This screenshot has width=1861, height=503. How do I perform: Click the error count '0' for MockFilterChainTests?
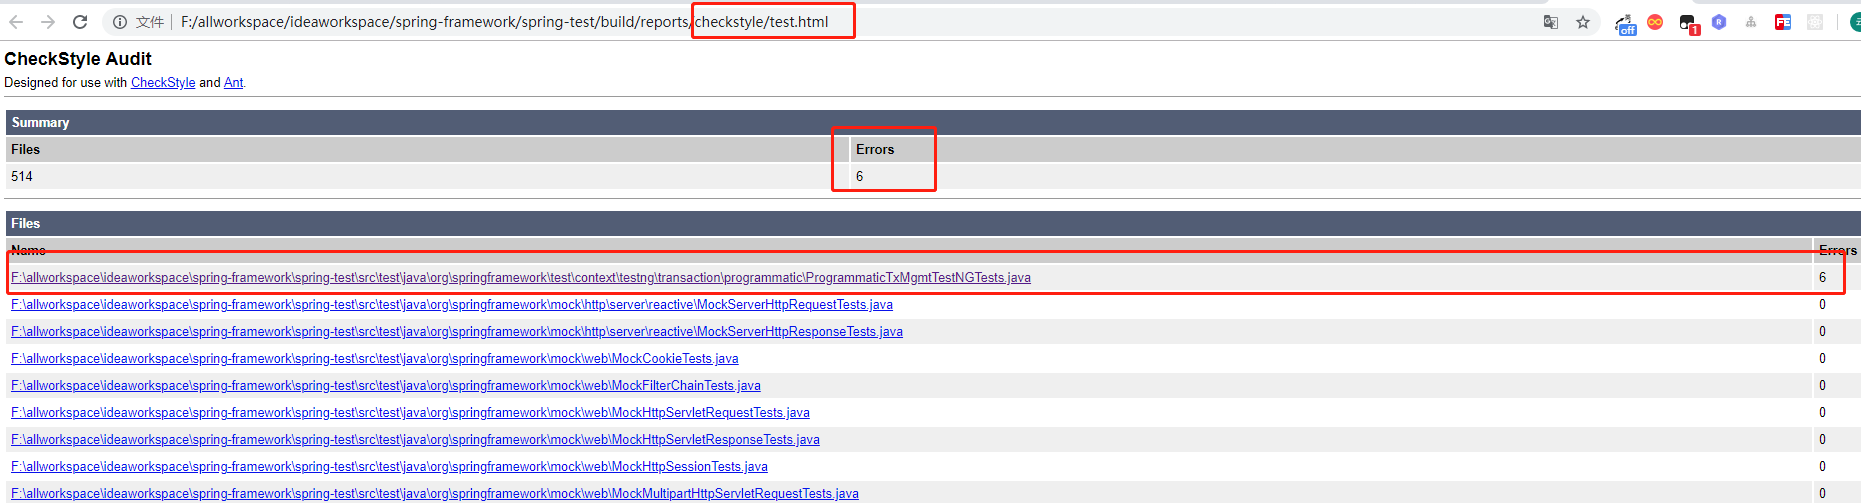coord(1822,386)
